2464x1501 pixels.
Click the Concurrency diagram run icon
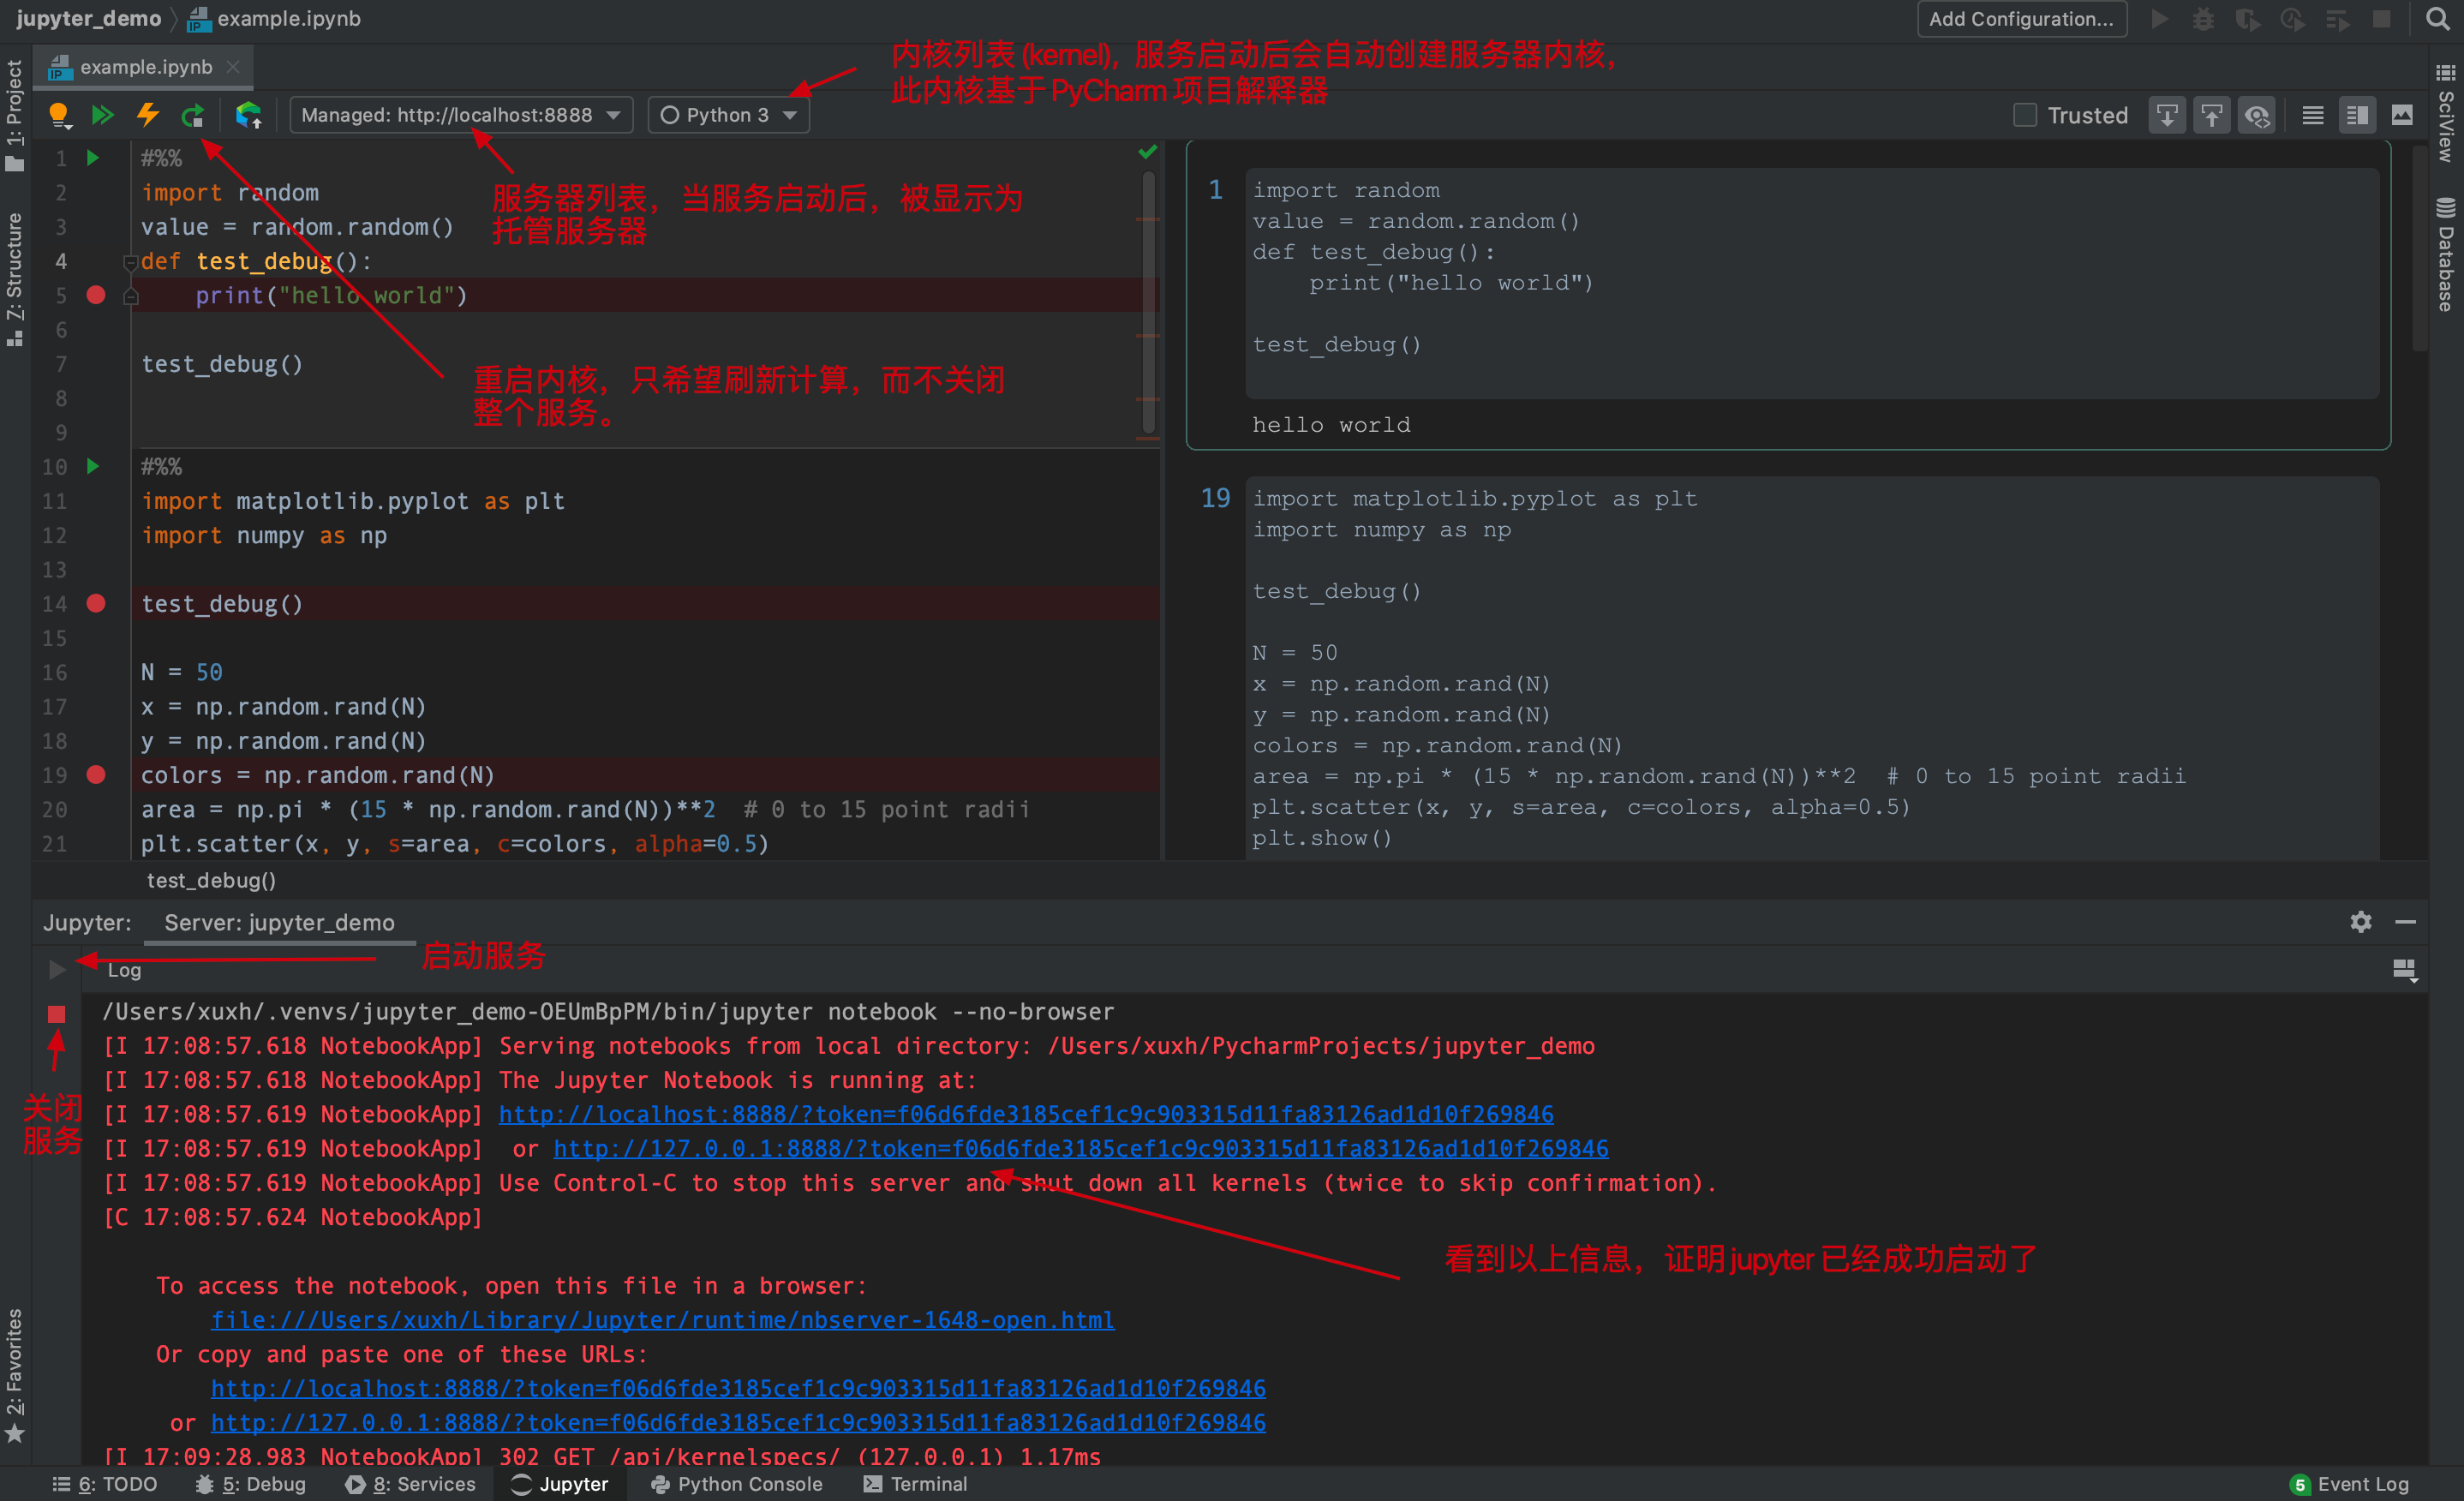coord(2337,19)
